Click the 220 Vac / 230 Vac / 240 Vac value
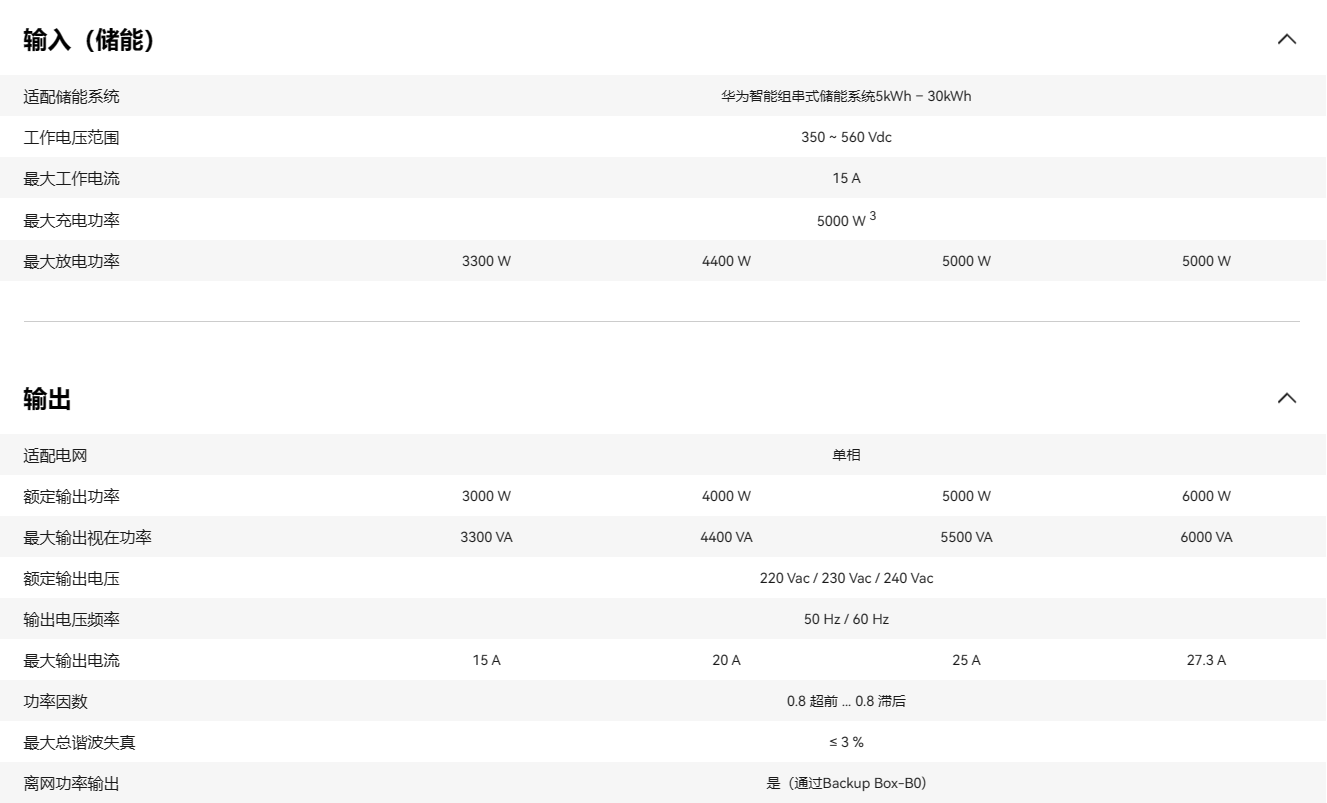Image resolution: width=1327 pixels, height=803 pixels. 846,578
